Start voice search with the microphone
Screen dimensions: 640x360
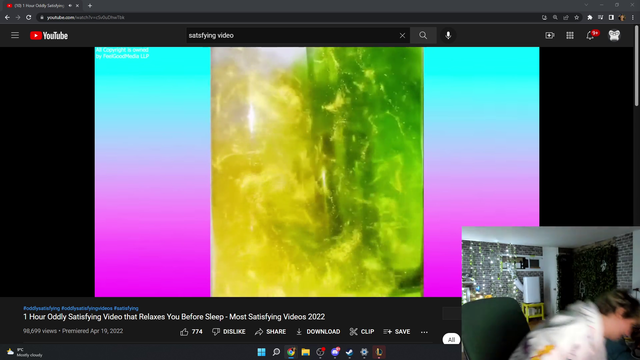[x=448, y=36]
